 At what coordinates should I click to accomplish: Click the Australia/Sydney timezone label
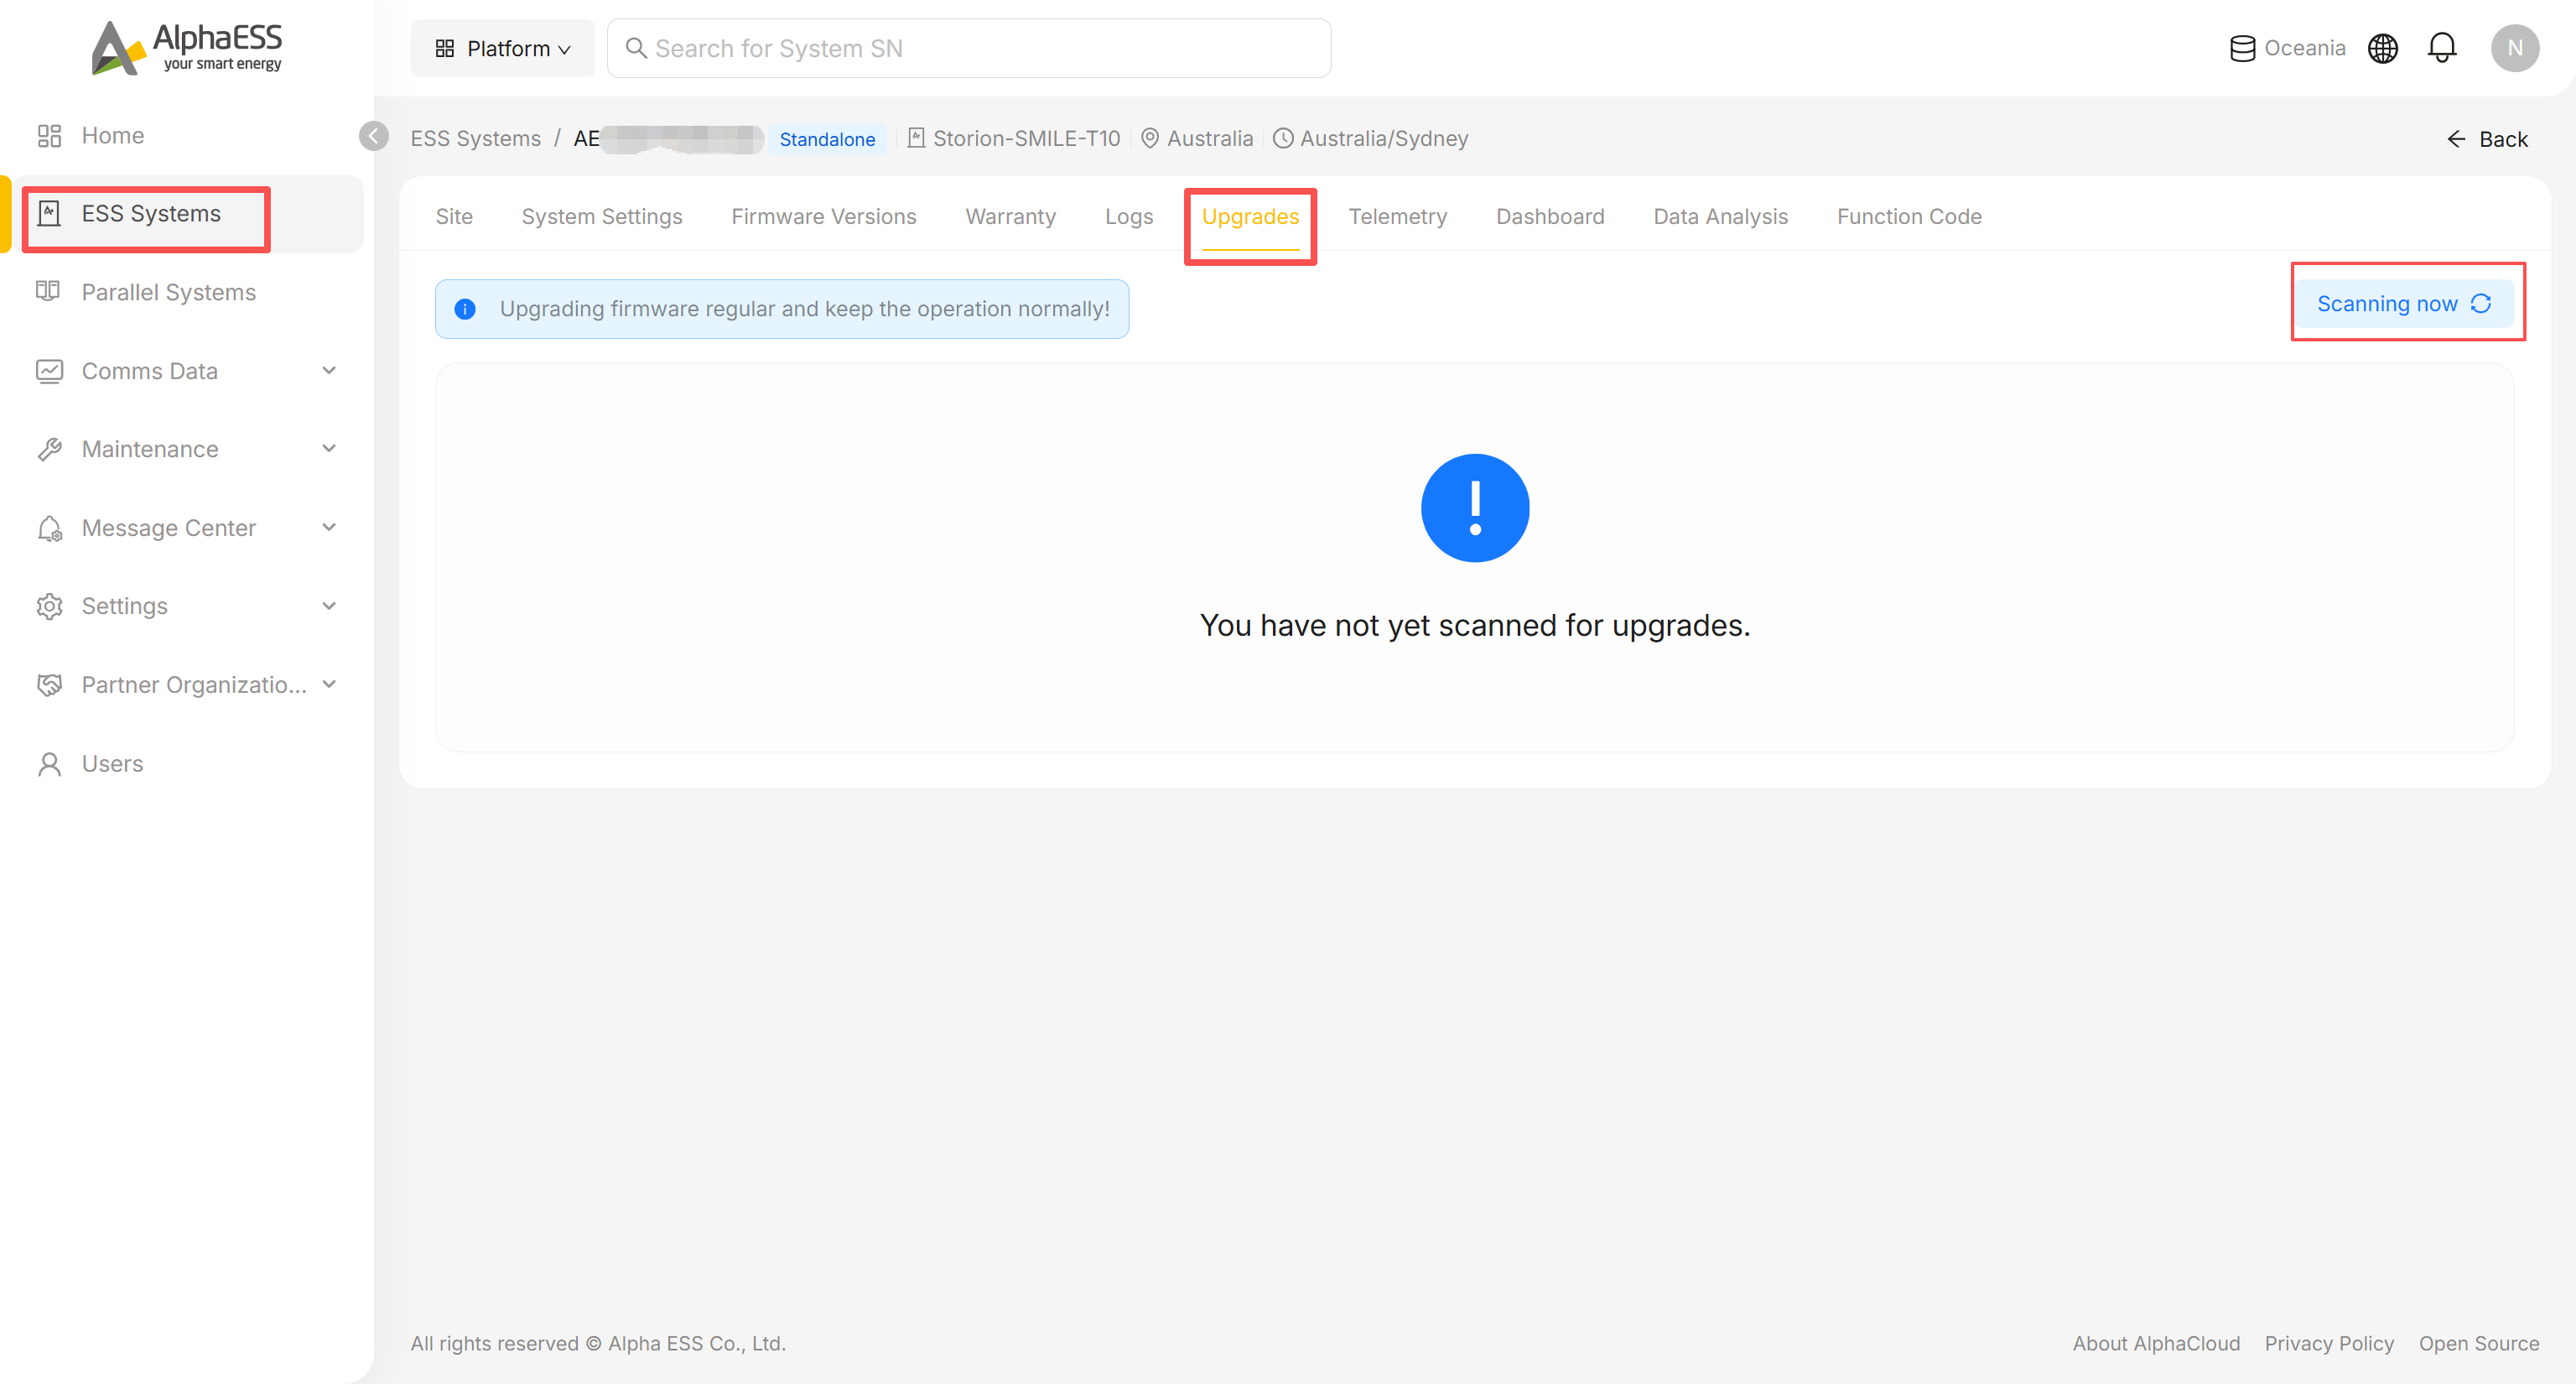pyautogui.click(x=1370, y=138)
